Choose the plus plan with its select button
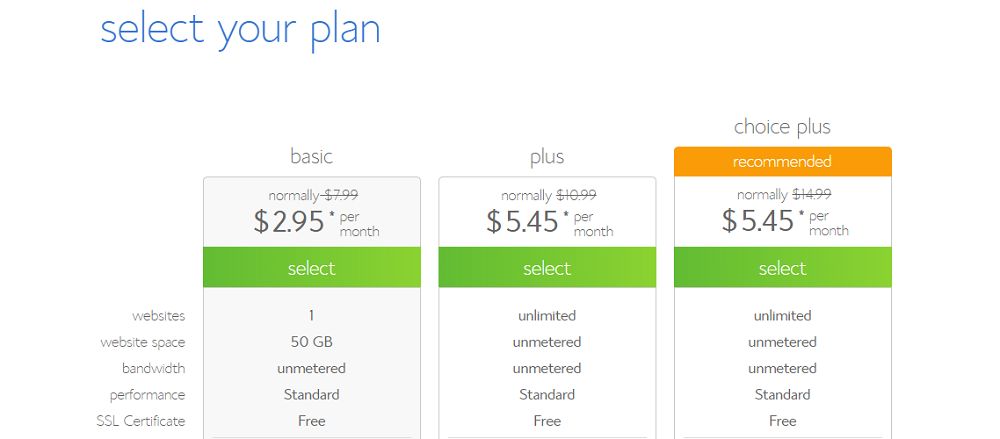Image resolution: width=1000 pixels, height=439 pixels. click(547, 268)
